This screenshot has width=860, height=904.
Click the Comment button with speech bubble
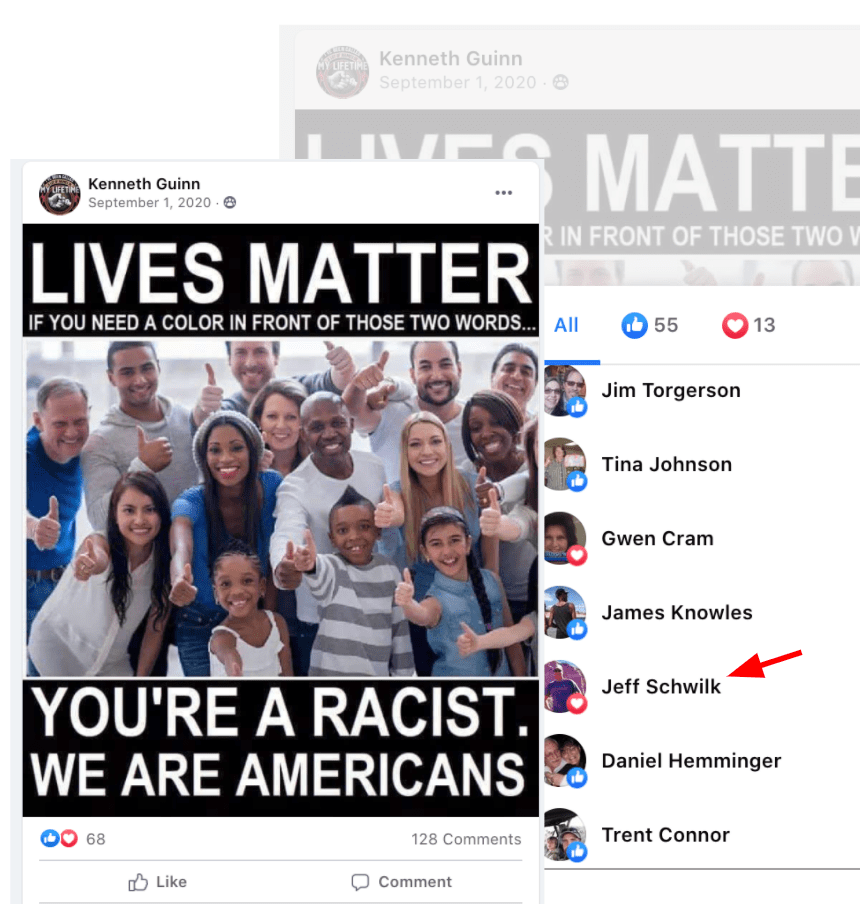point(401,882)
